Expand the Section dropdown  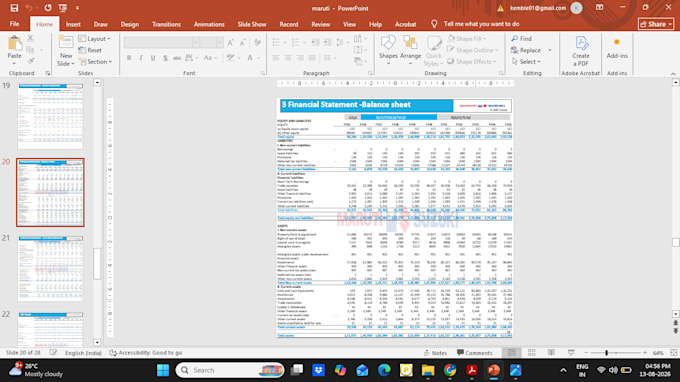[95, 62]
